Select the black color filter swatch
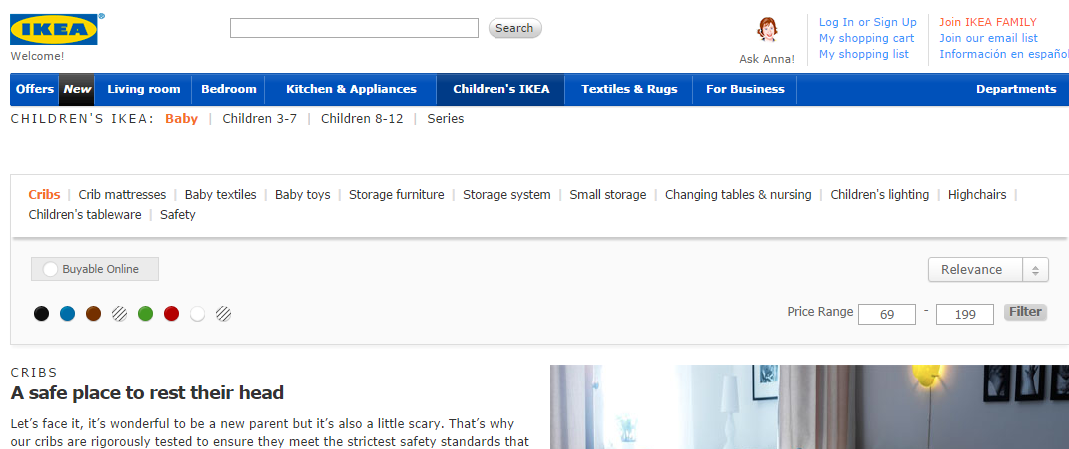The width and height of the screenshot is (1069, 449). [42, 314]
